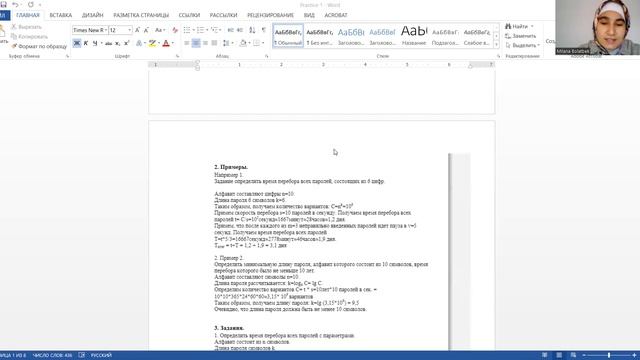Click the Cut (Вырезать) command
640x360 pixels.
pyautogui.click(x=27, y=27)
